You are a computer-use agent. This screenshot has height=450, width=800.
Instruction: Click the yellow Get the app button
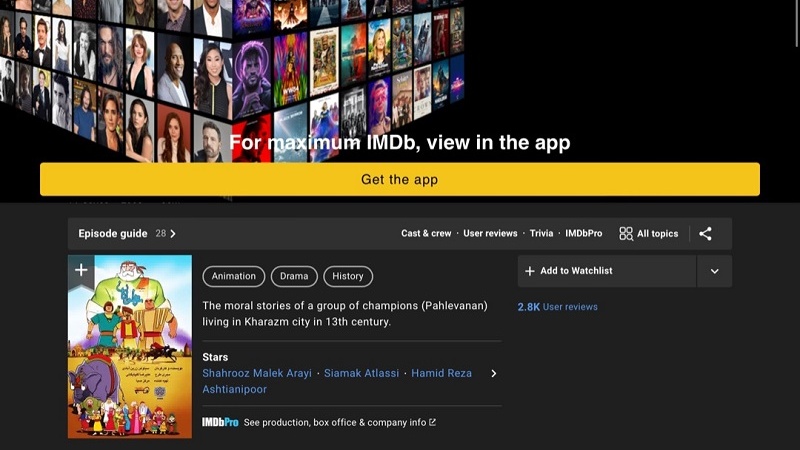point(399,180)
